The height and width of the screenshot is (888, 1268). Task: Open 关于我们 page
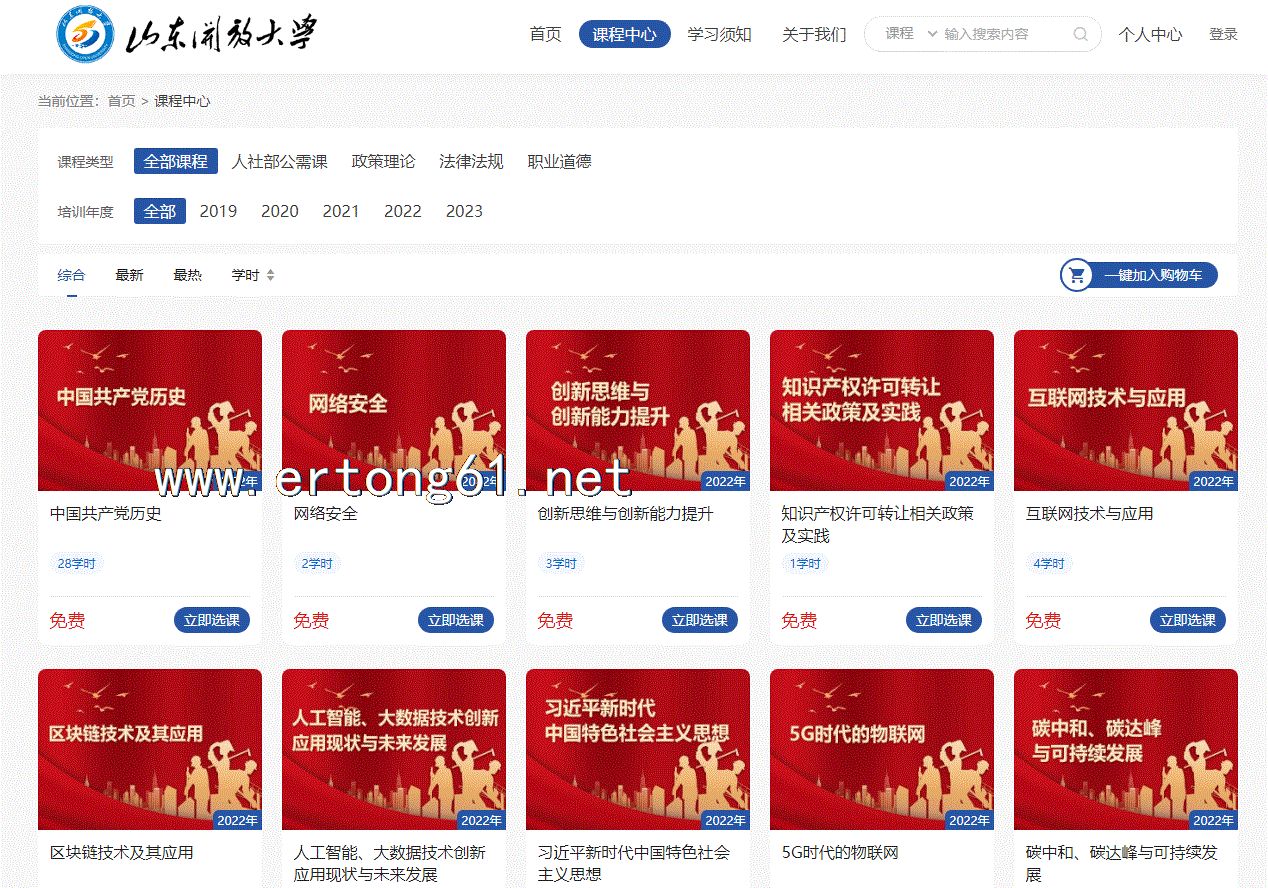pos(813,34)
